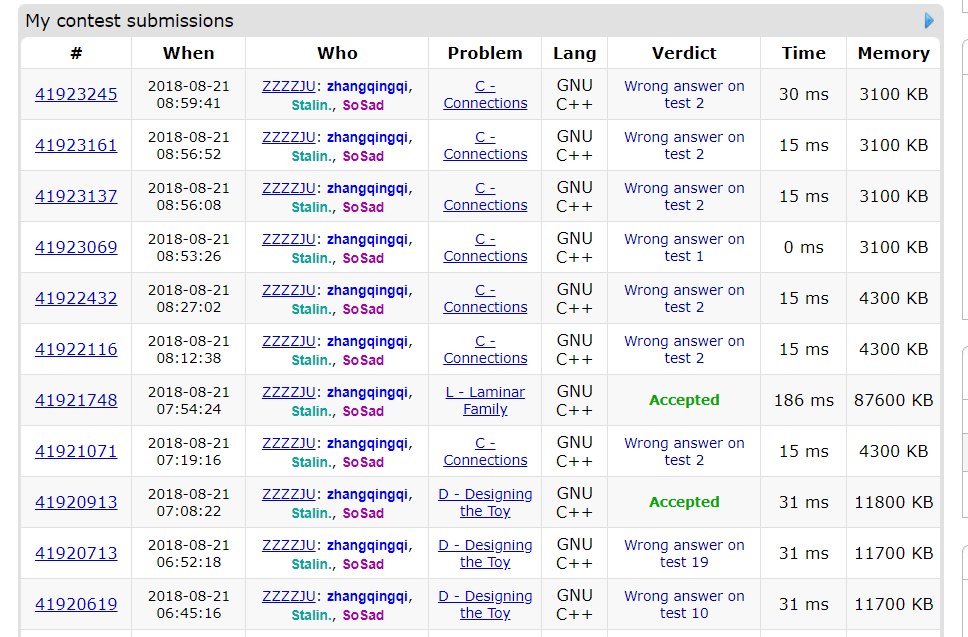This screenshot has width=968, height=637.
Task: Click the 'Wrong answer on test 19' verdict
Action: click(684, 553)
